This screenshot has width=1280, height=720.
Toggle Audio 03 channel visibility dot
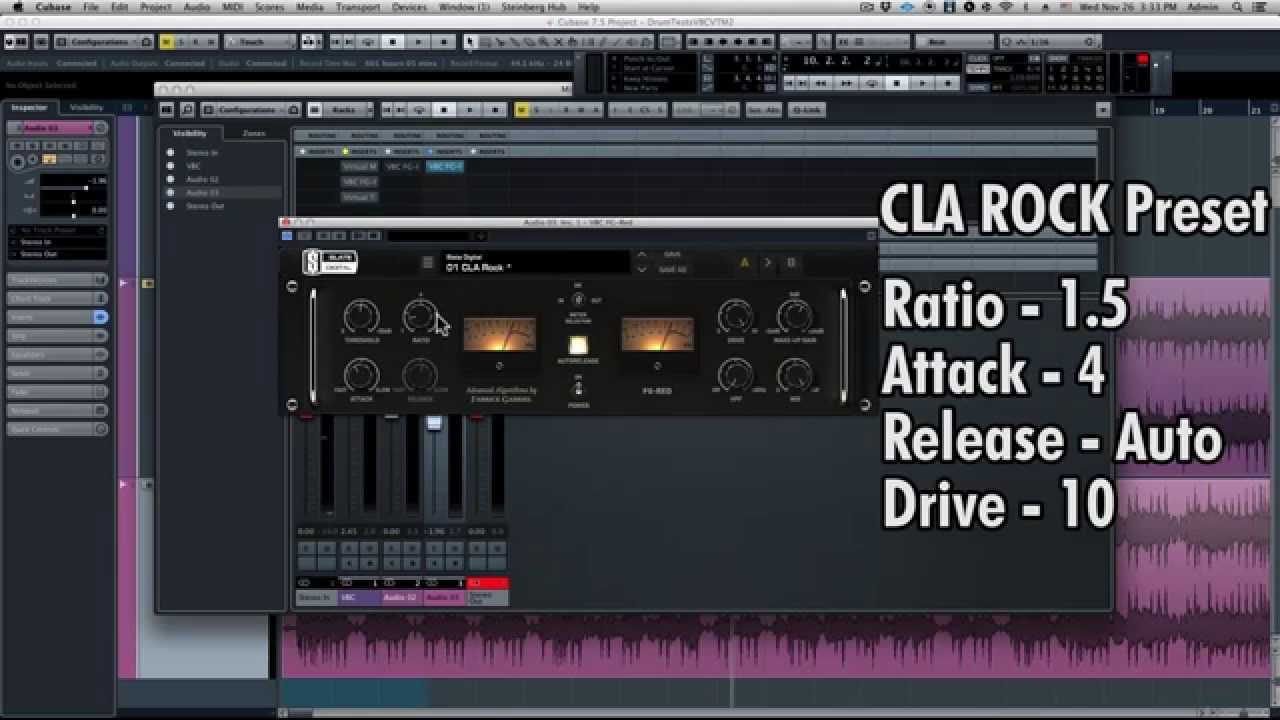[171, 192]
